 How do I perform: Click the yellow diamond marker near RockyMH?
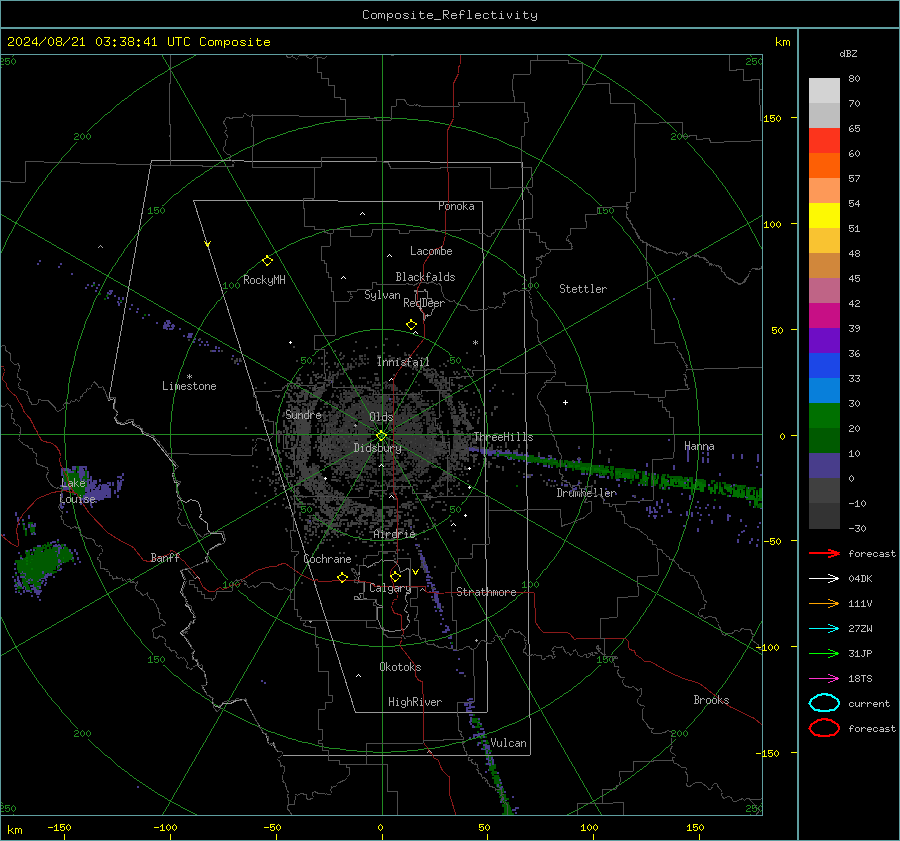[267, 261]
